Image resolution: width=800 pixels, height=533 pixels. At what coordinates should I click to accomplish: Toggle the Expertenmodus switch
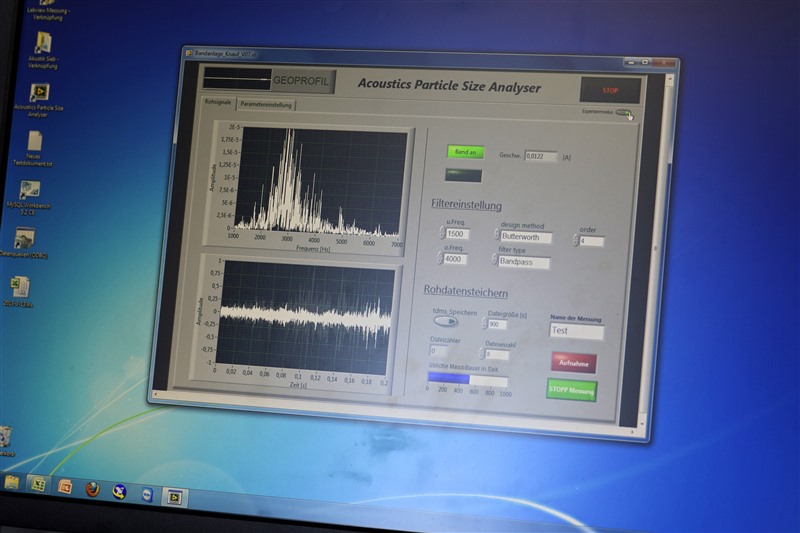[x=623, y=113]
